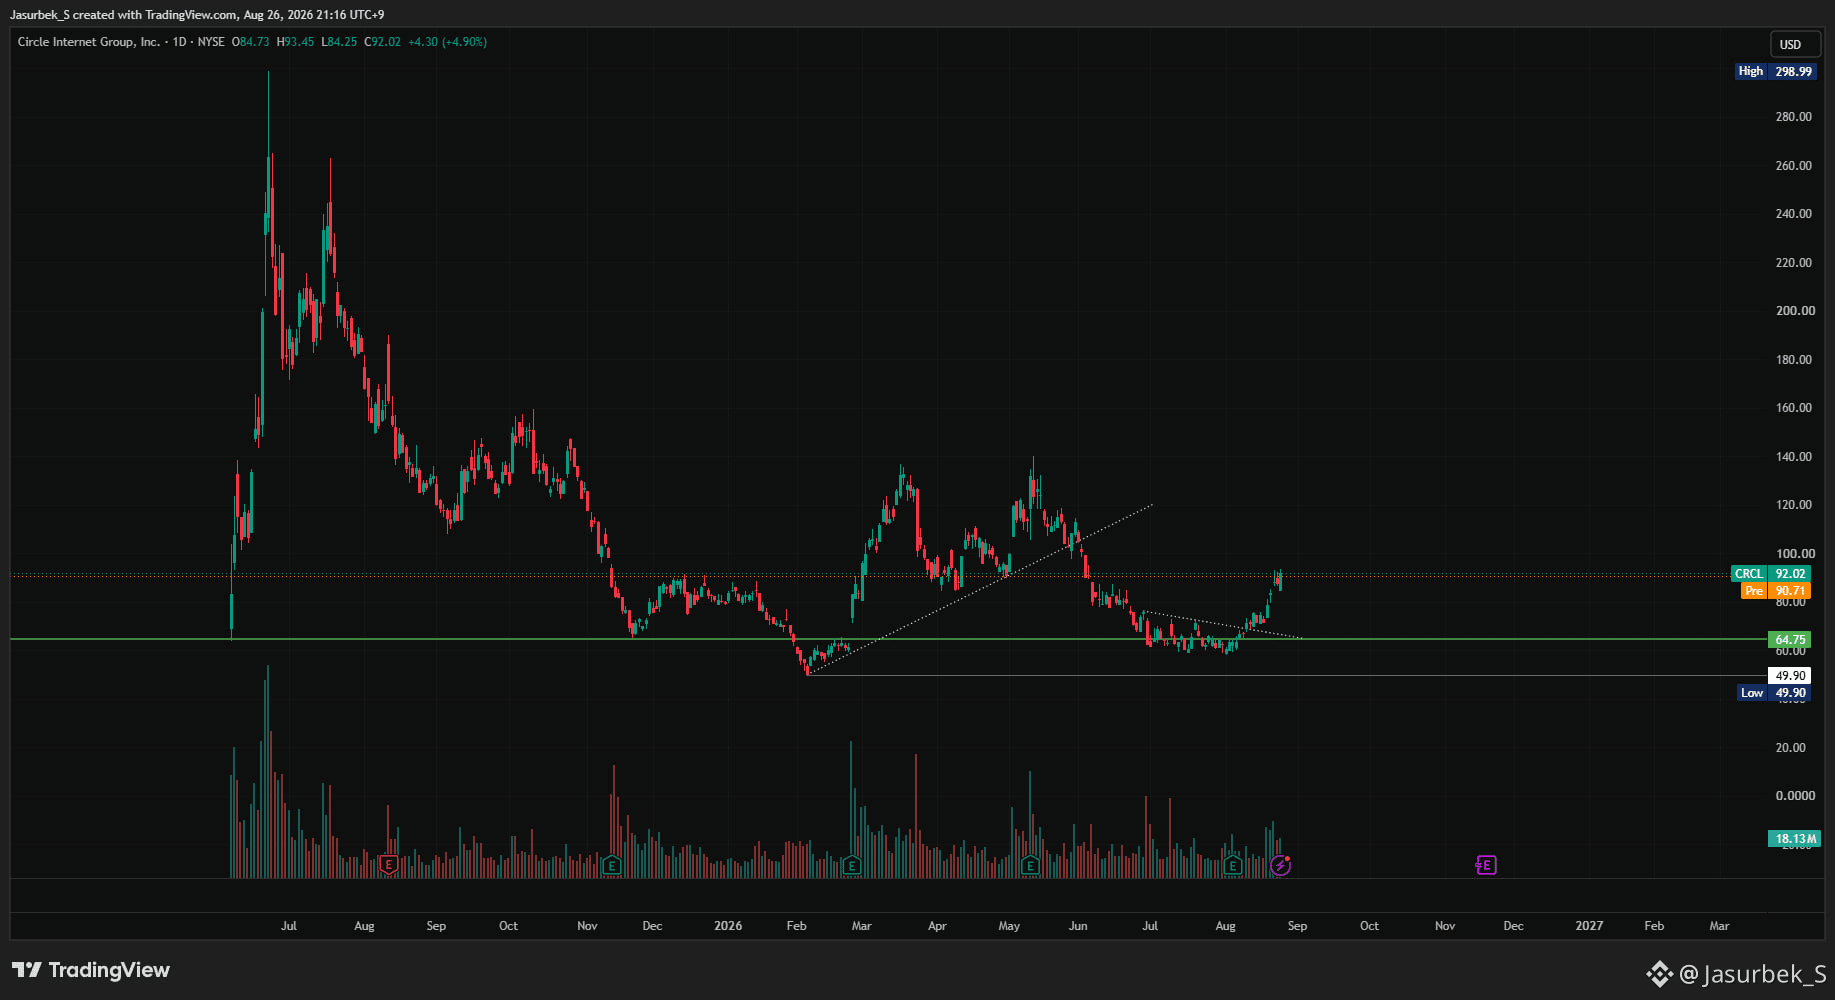Click the NYSE exchange label
This screenshot has height=1000, width=1835.
coord(211,42)
